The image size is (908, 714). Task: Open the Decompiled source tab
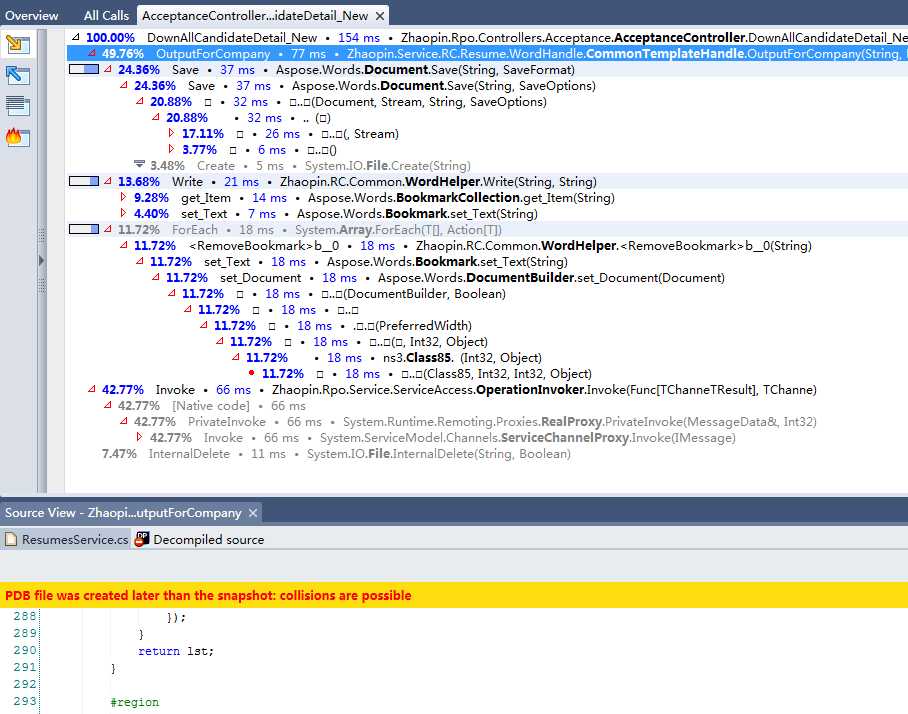pos(200,540)
